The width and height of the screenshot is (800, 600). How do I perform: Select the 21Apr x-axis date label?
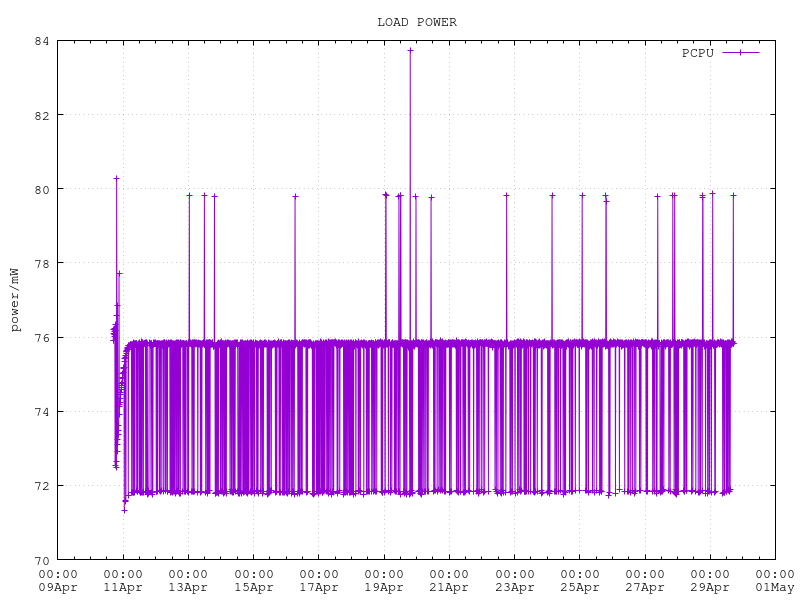point(449,587)
